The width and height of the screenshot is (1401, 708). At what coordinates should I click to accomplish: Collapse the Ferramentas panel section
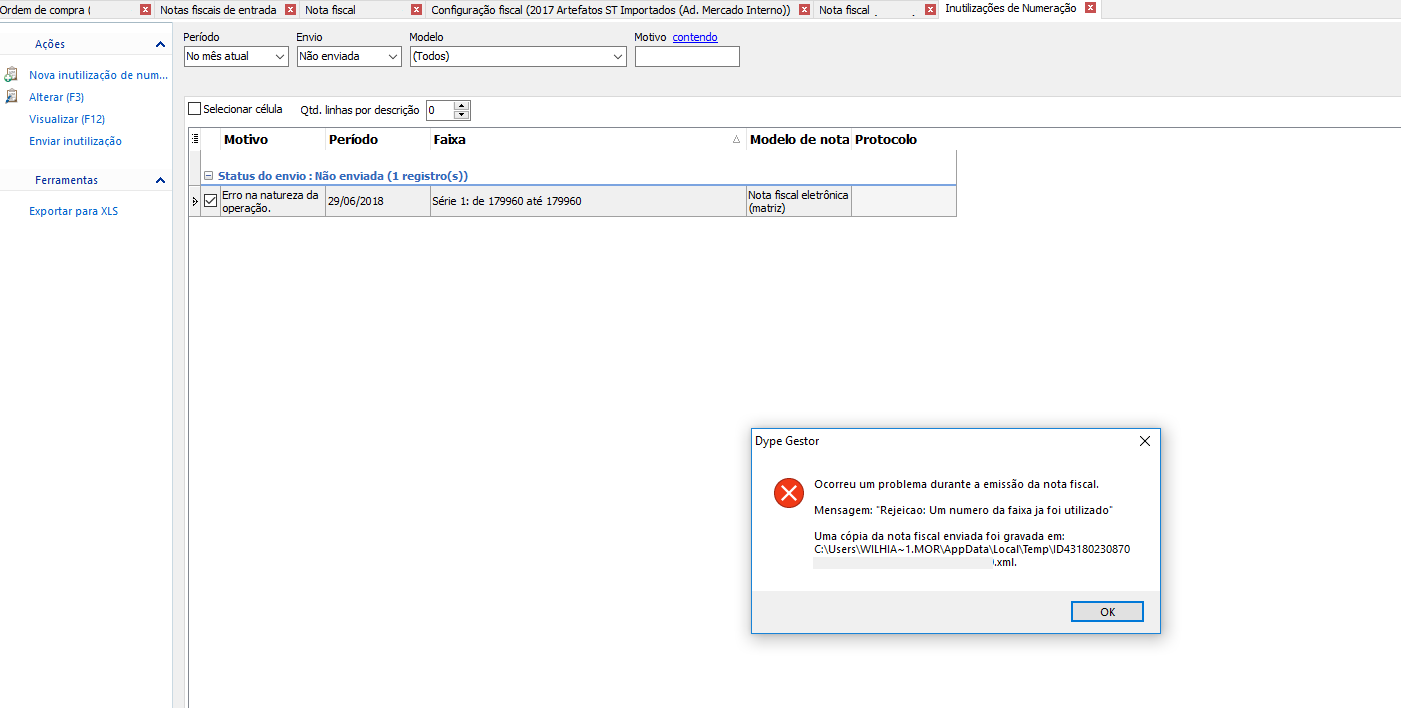point(160,180)
